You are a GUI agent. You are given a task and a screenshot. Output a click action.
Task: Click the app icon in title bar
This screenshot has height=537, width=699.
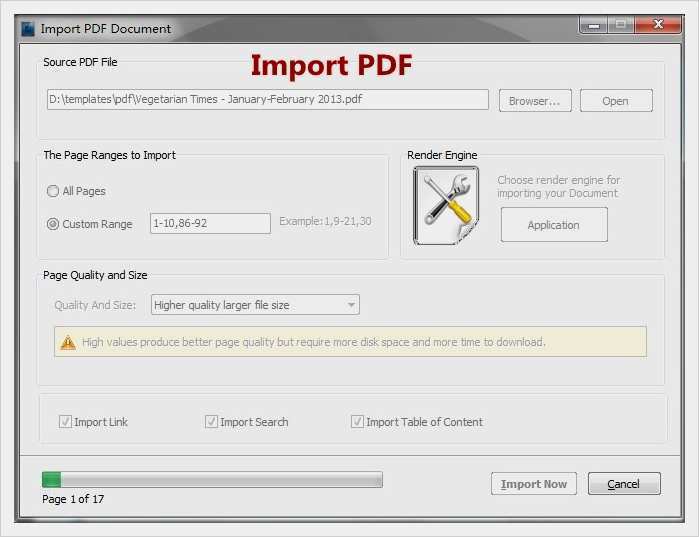pyautogui.click(x=28, y=29)
